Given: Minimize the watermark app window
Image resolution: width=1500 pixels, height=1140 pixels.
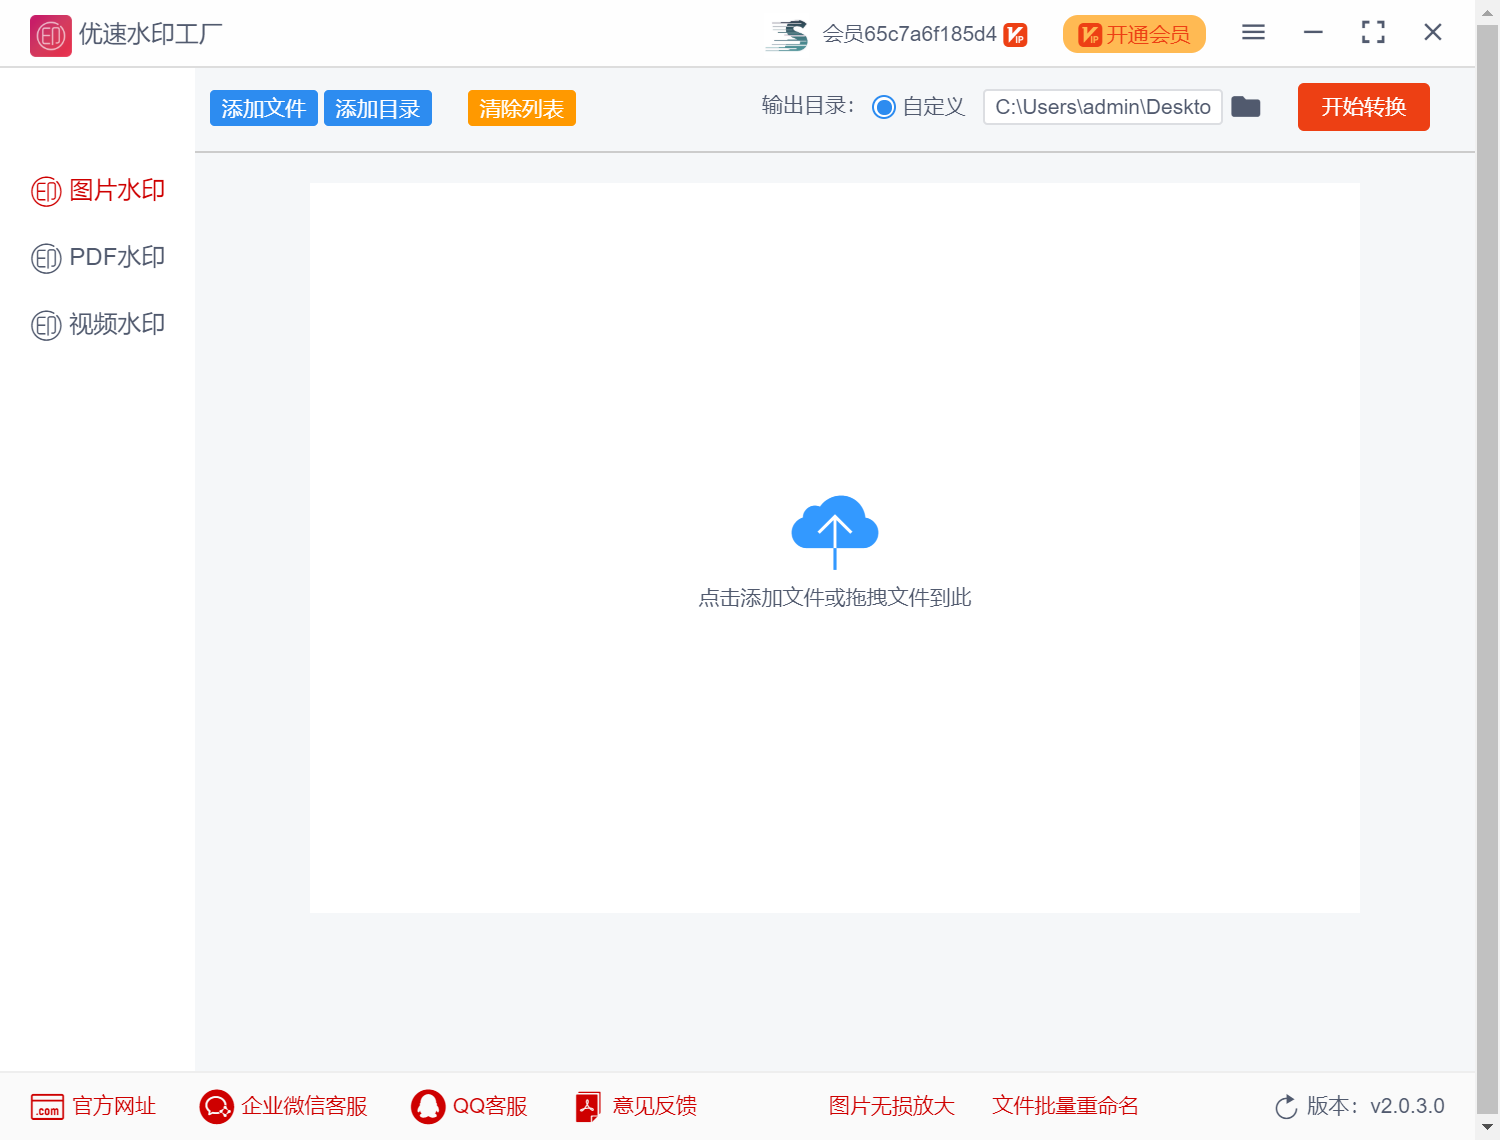Looking at the screenshot, I should tap(1313, 33).
